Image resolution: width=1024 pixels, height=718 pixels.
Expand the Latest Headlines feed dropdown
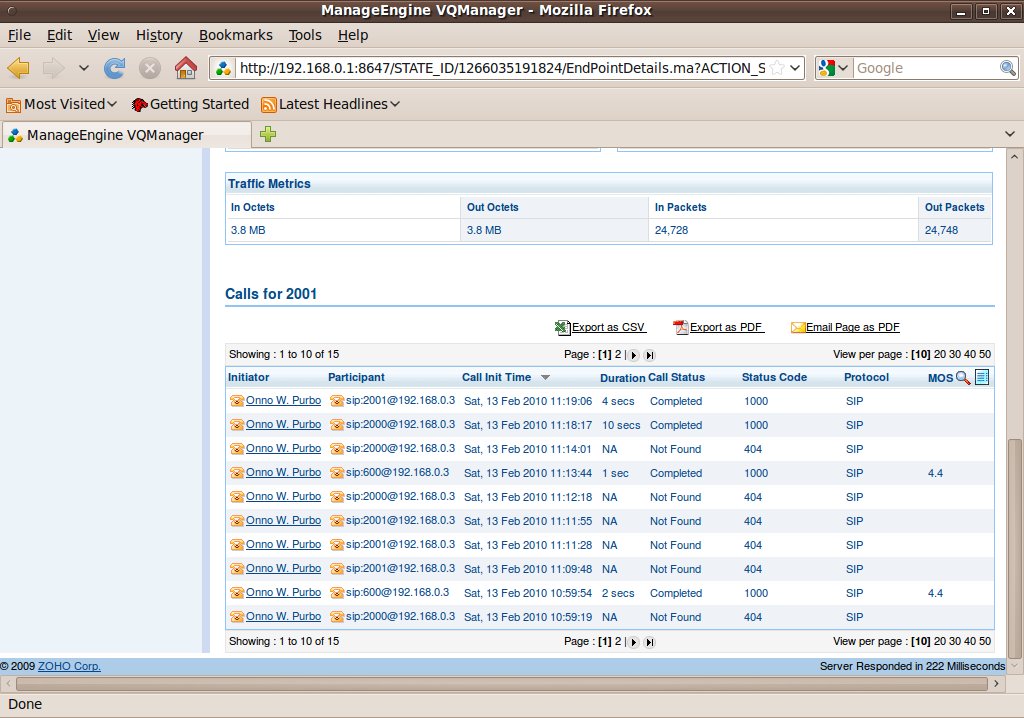(395, 104)
